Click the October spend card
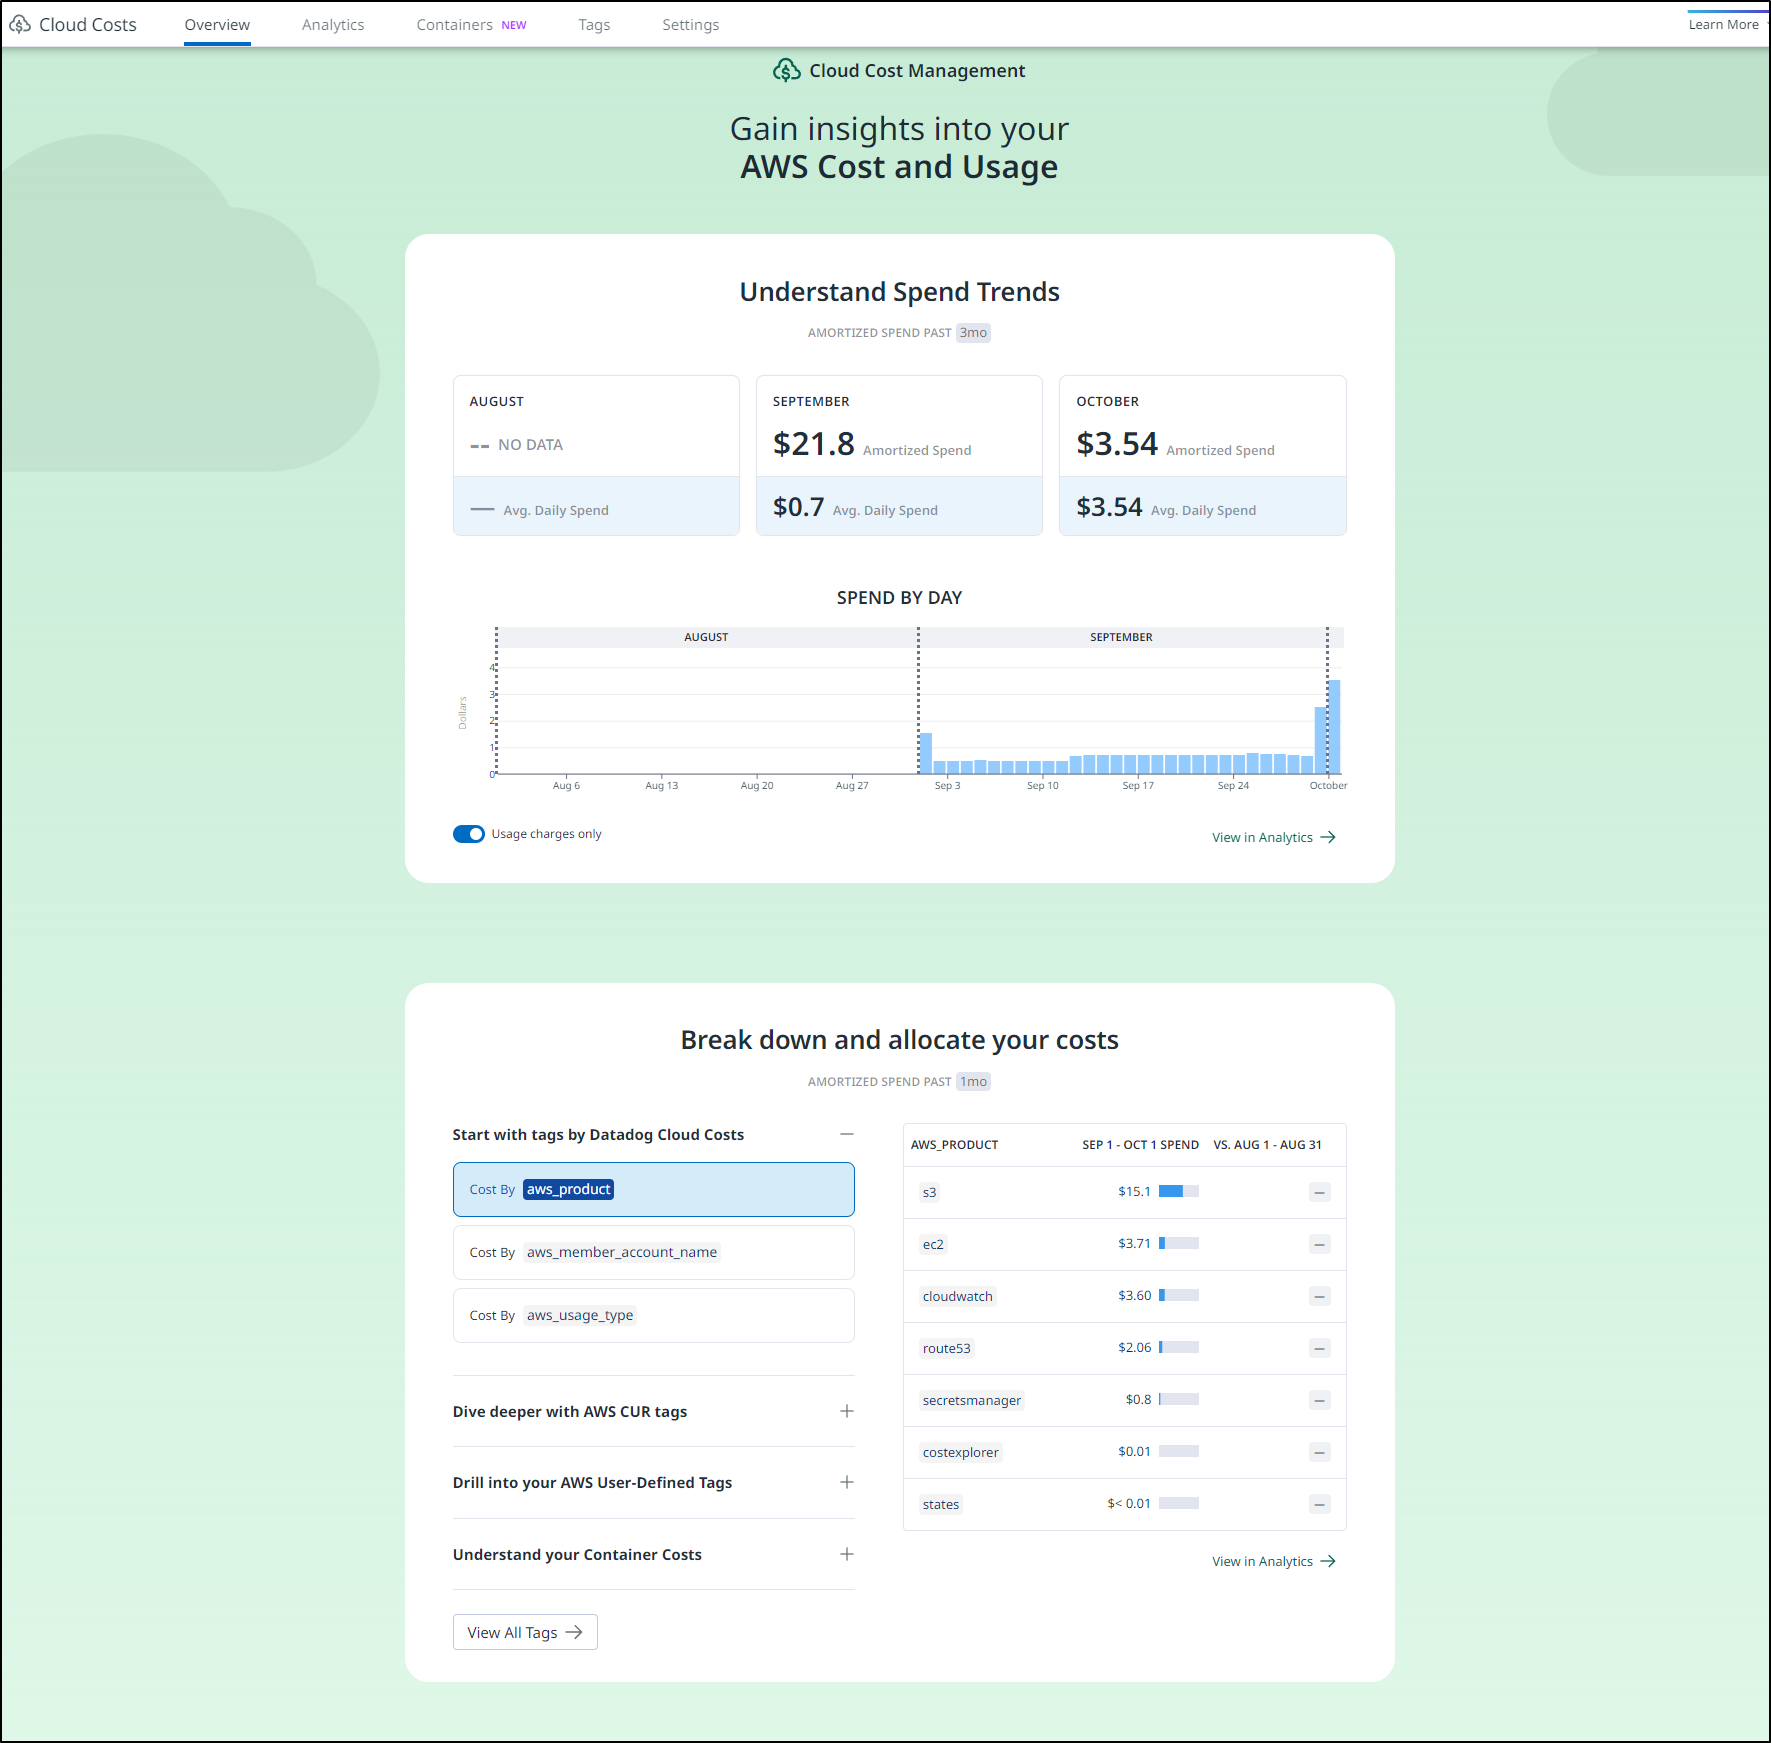 point(1203,456)
